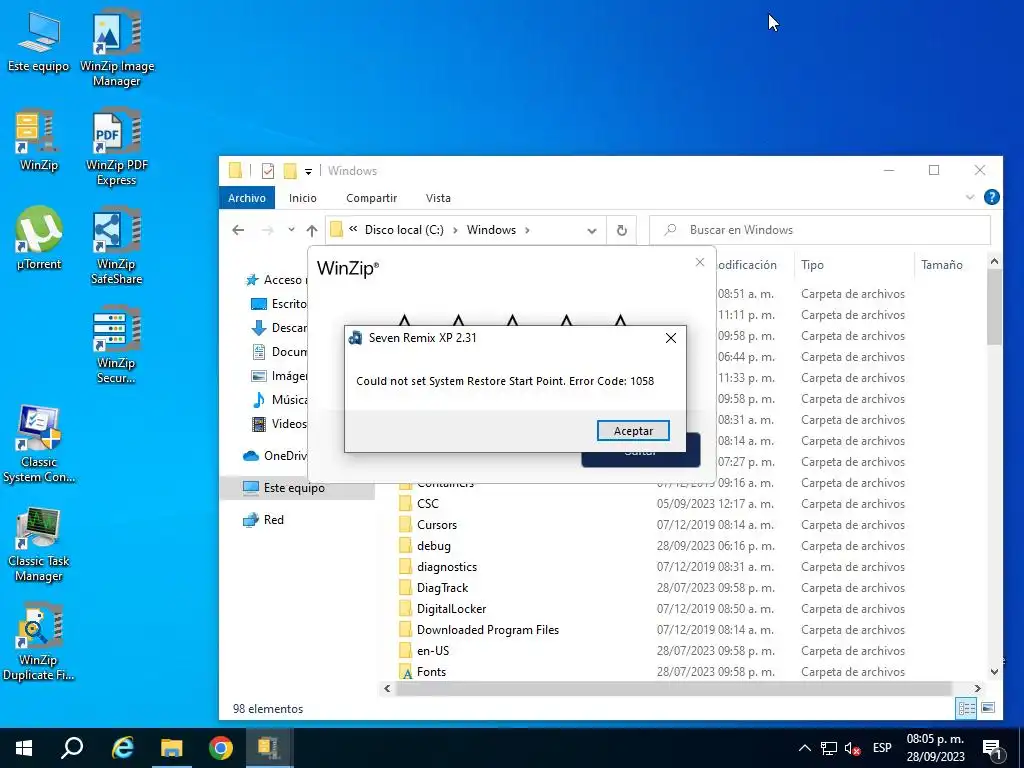Click the horizontal scrollbar in file list
The width and height of the screenshot is (1024, 768).
[x=673, y=688]
